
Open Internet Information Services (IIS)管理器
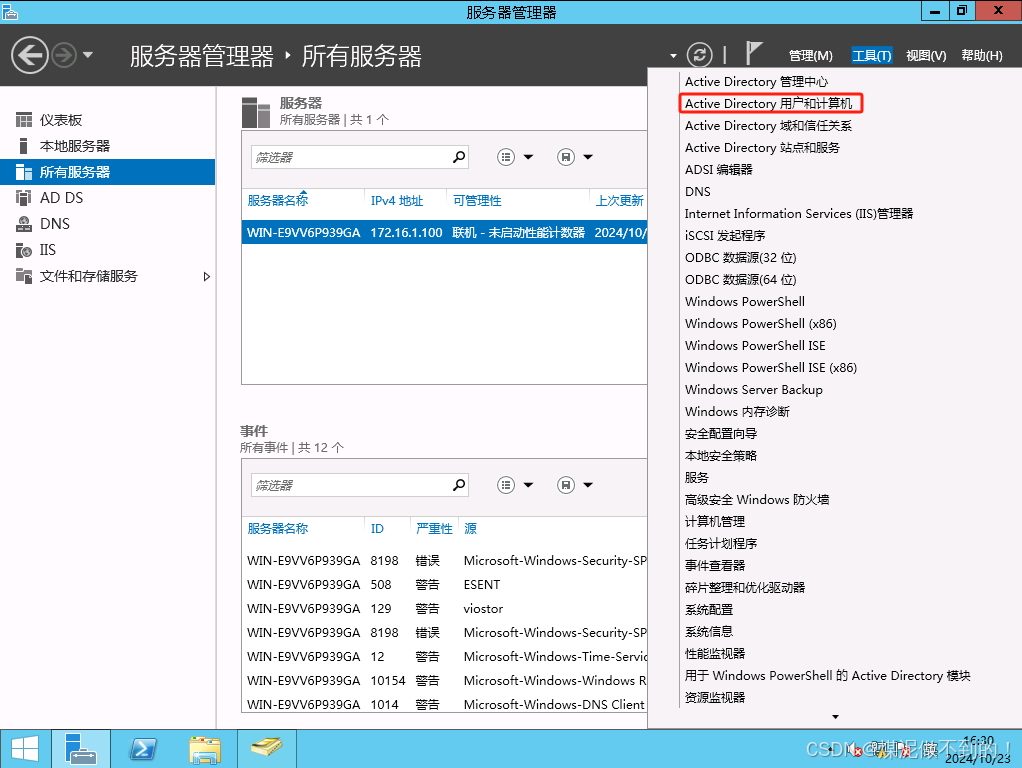point(798,214)
